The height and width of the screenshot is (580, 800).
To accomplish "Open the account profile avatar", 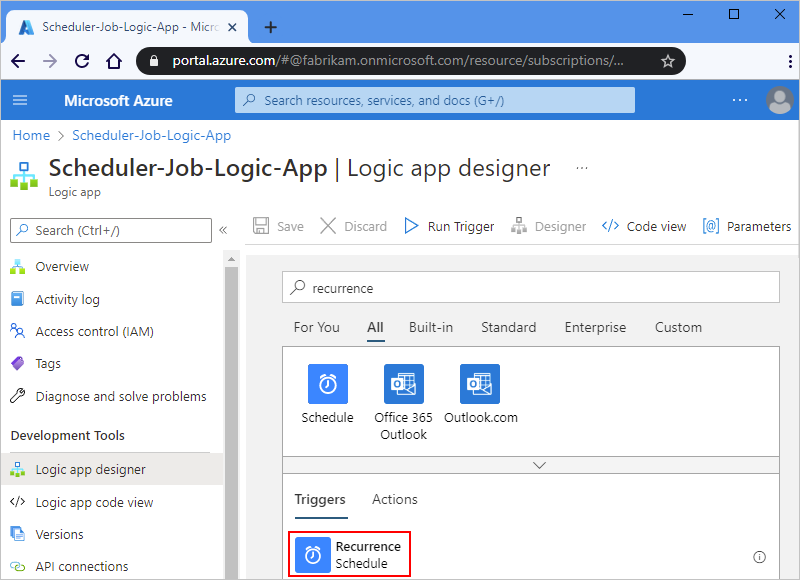I will pyautogui.click(x=779, y=100).
